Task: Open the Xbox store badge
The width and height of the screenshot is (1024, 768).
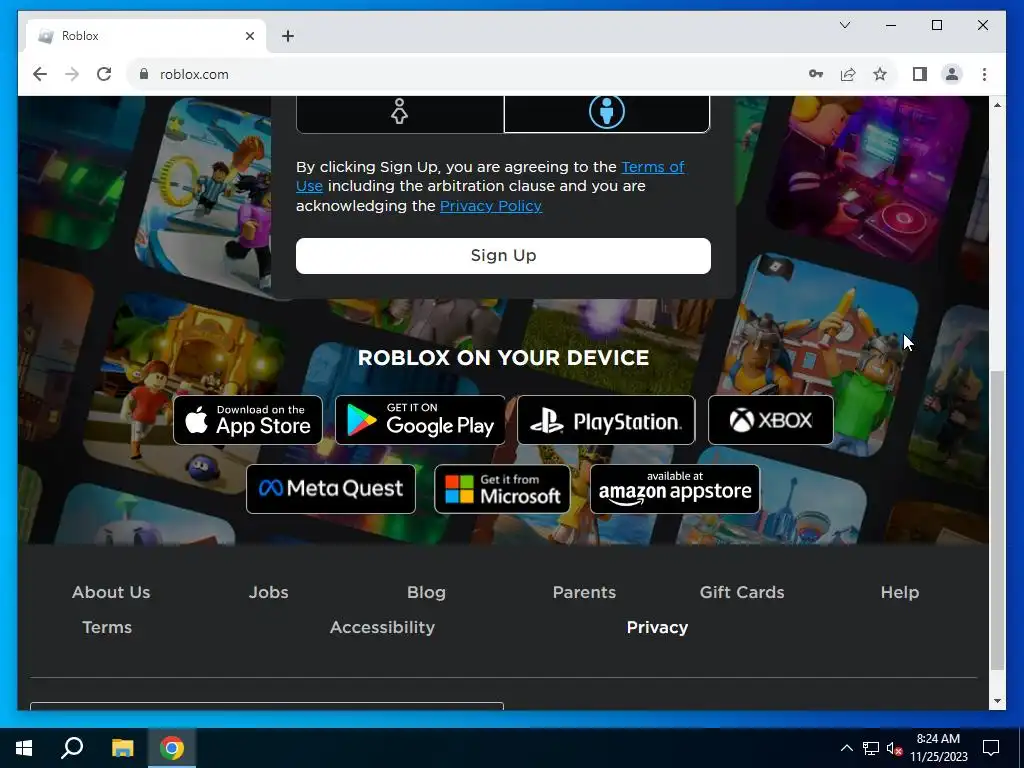Action: [x=771, y=420]
